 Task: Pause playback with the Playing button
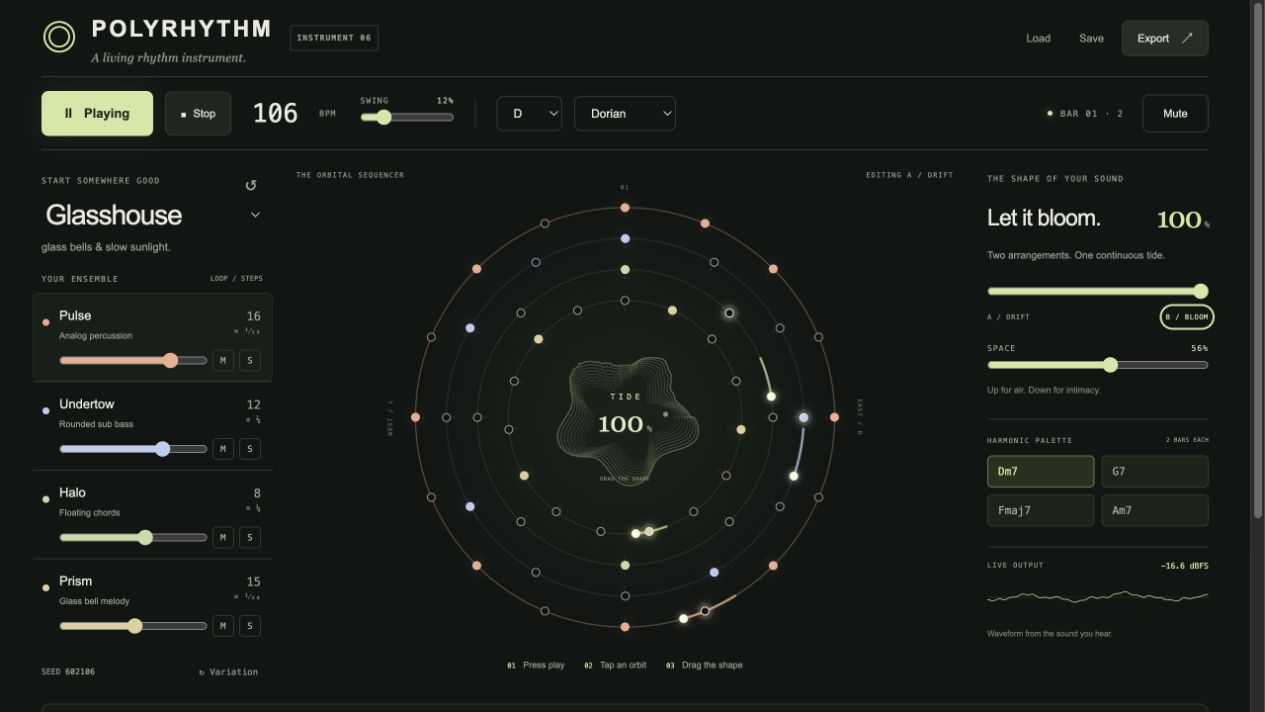(x=97, y=113)
